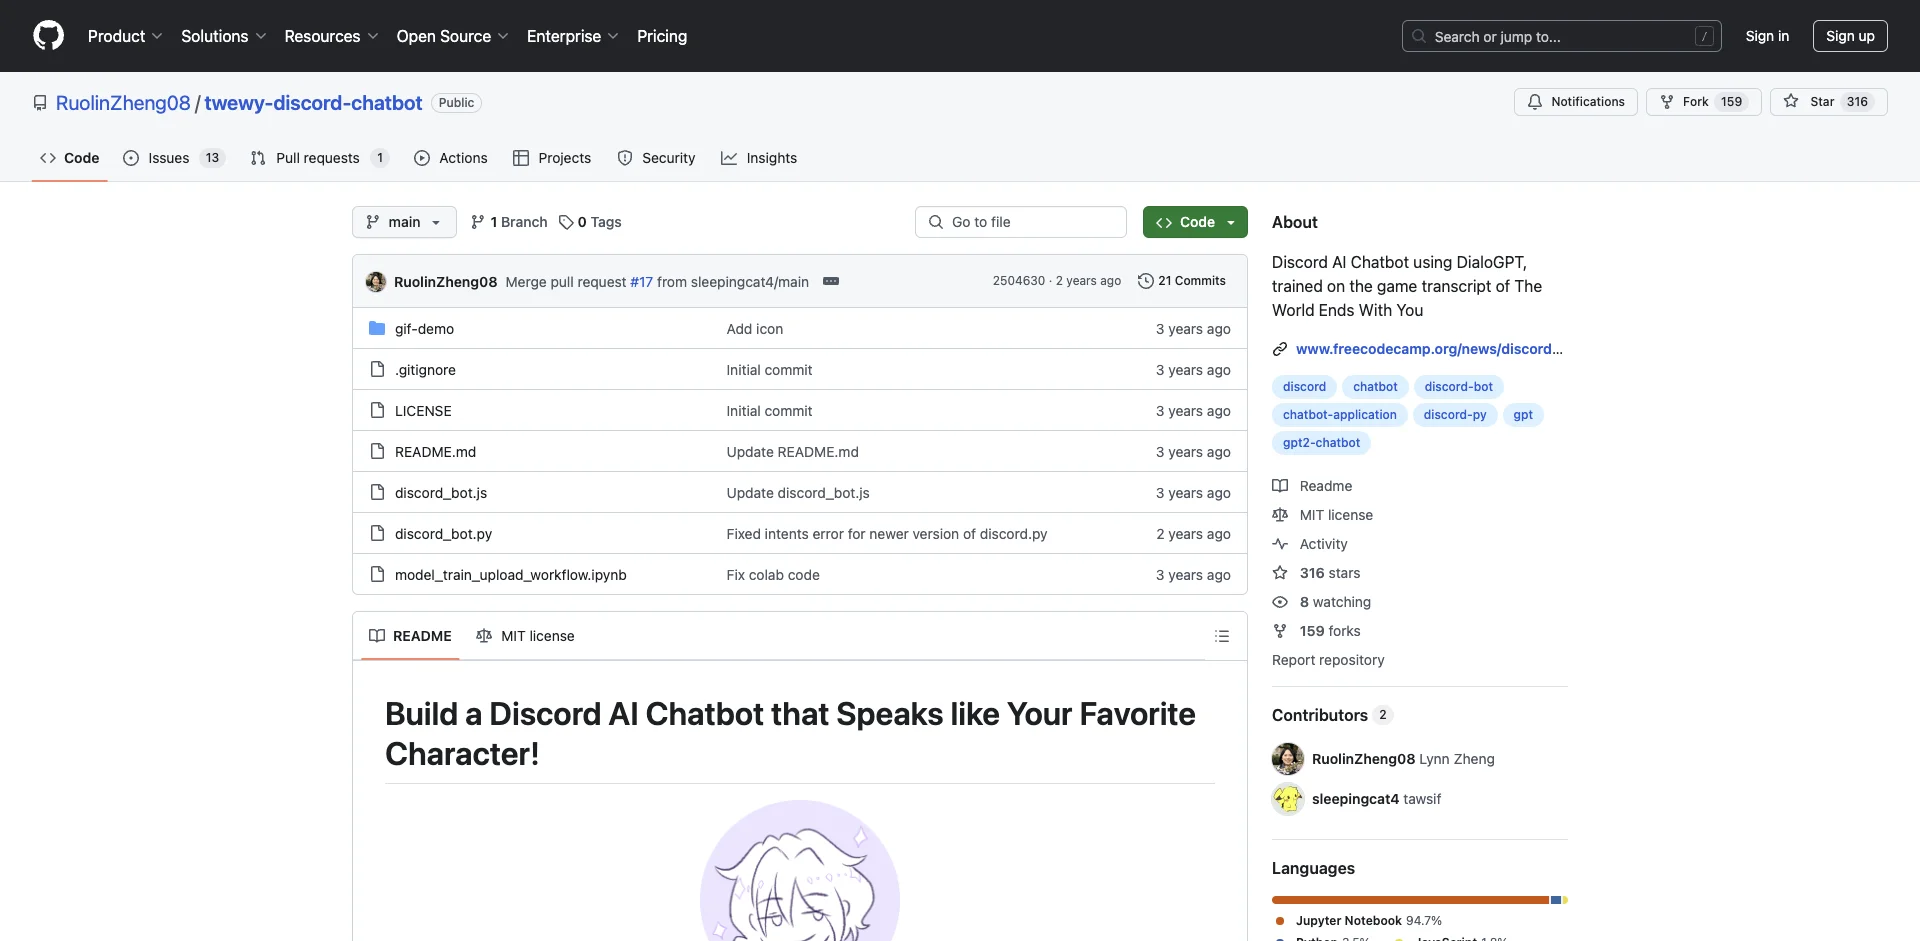Click the gpt2-chatbot topic tag
Screen dimensions: 1920x941
tap(1321, 443)
